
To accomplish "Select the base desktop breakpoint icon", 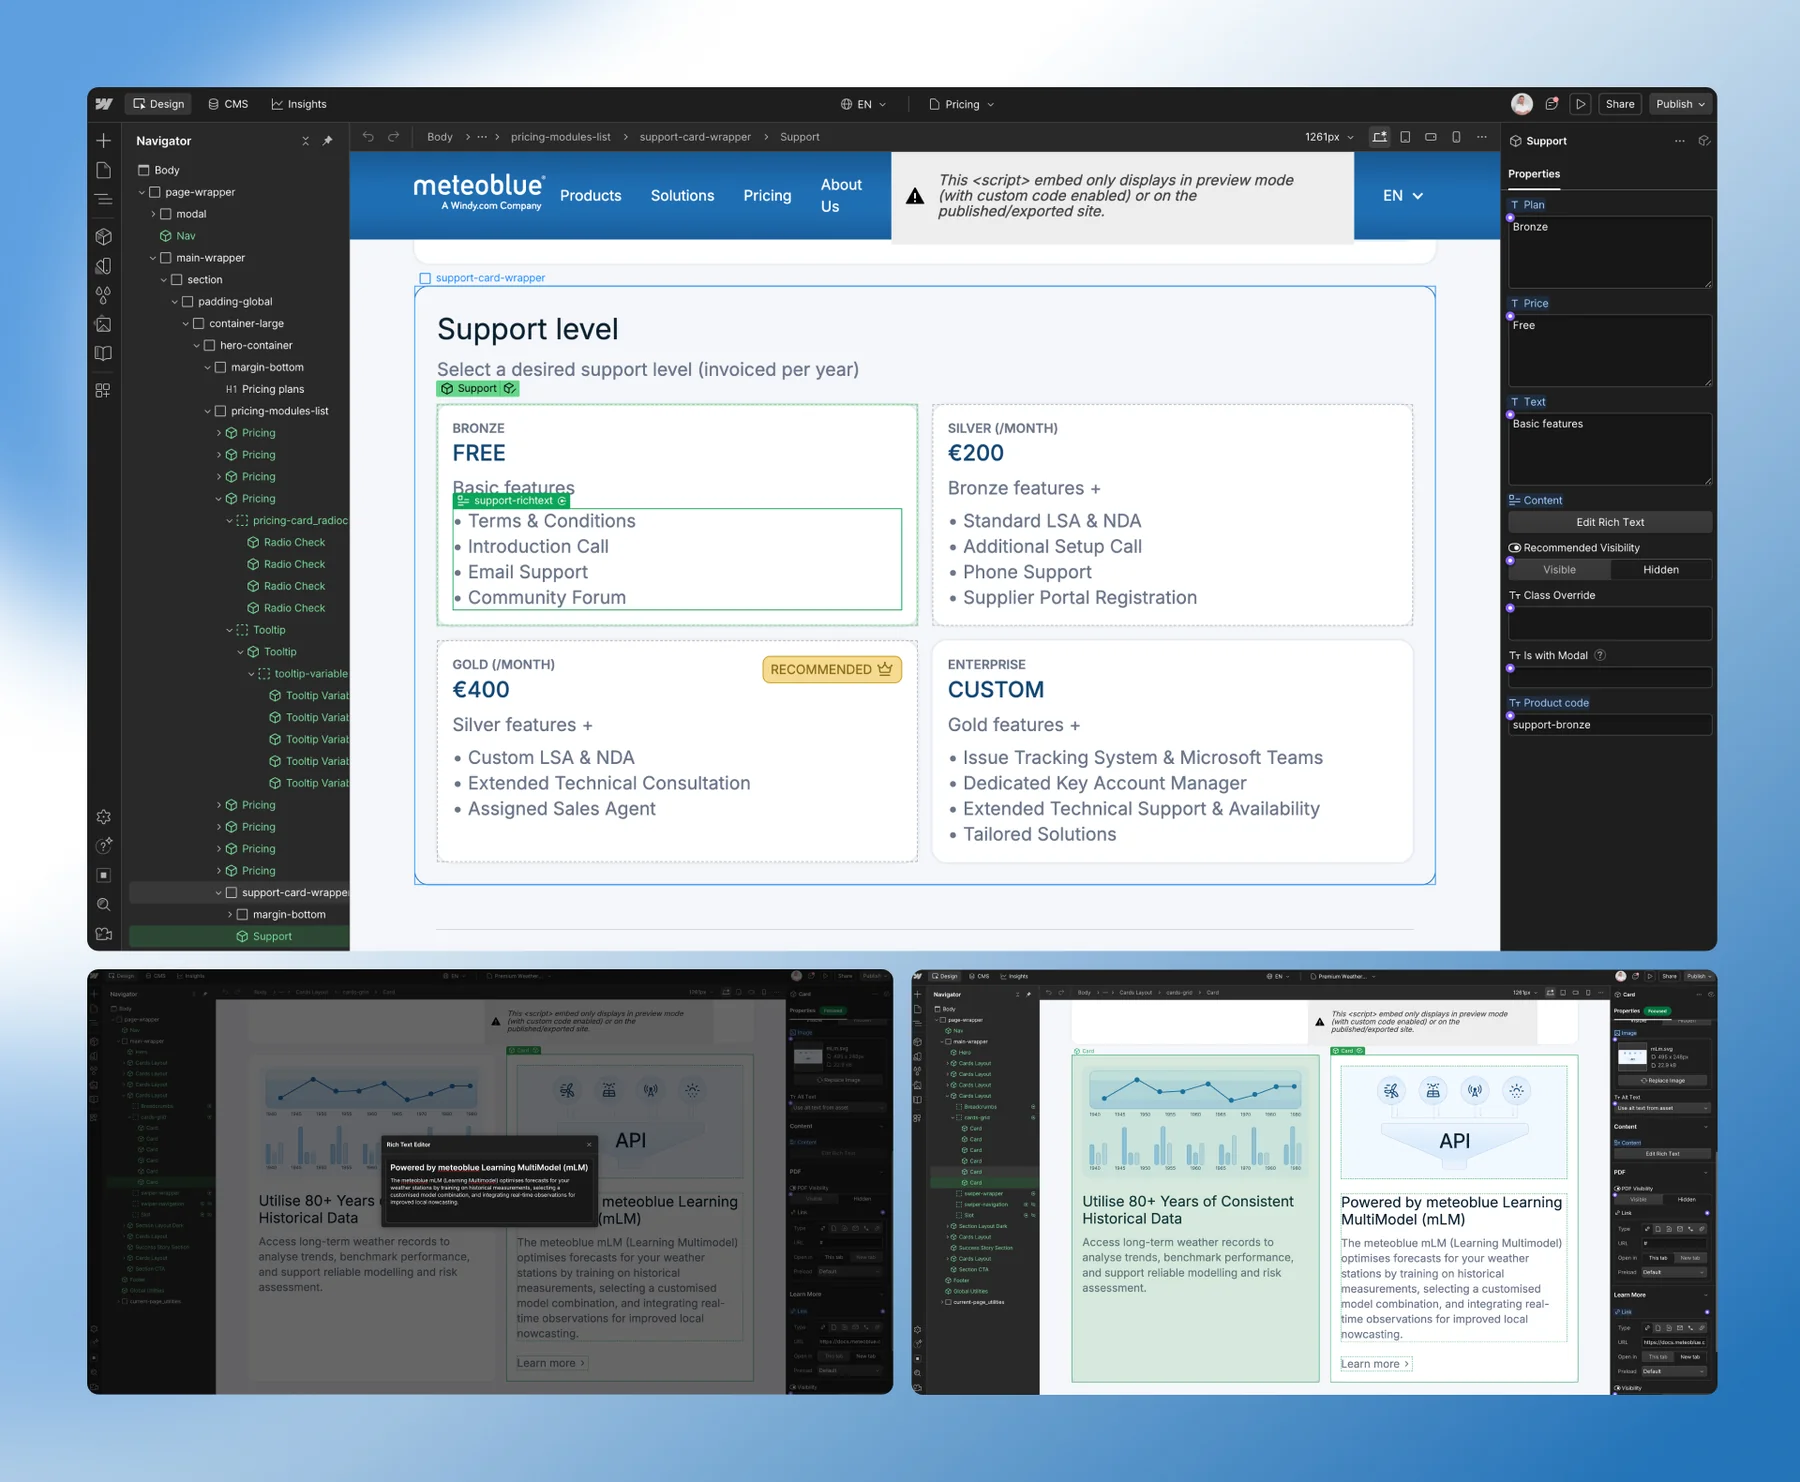I will point(1380,137).
